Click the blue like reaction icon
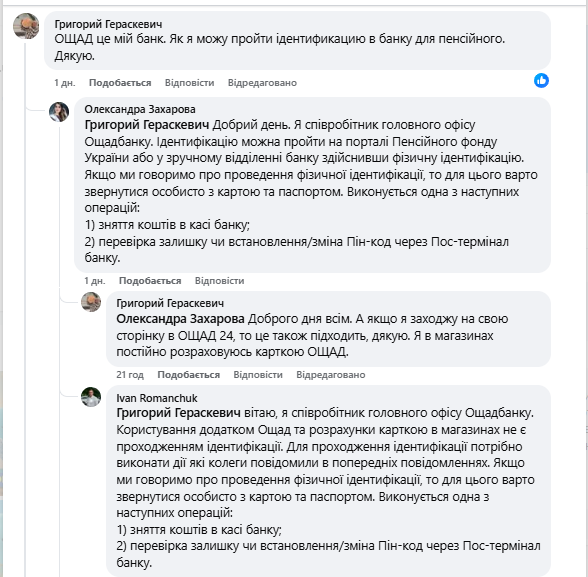 (x=541, y=81)
